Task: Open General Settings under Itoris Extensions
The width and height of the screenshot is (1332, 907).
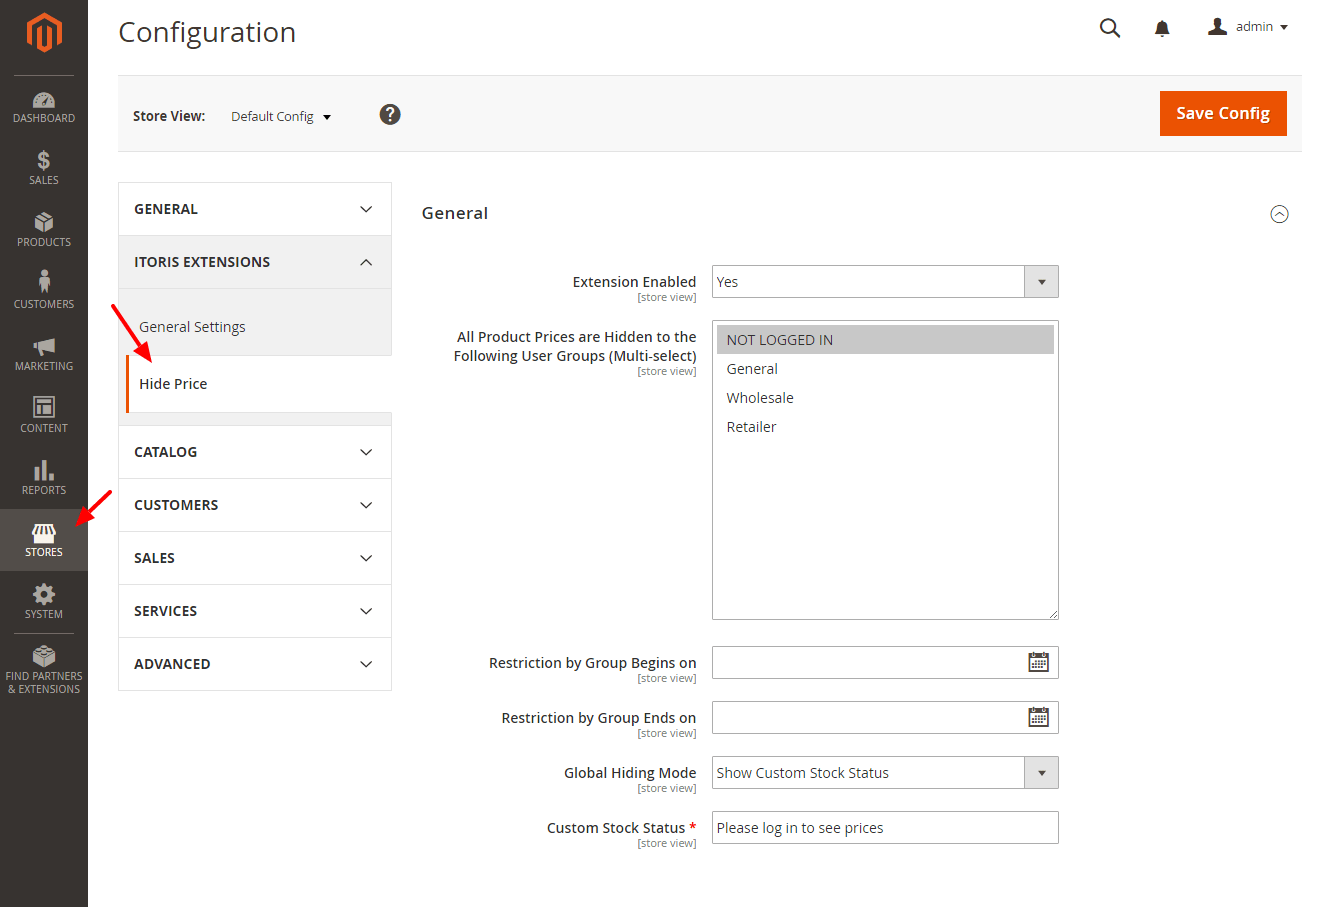Action: coord(192,327)
